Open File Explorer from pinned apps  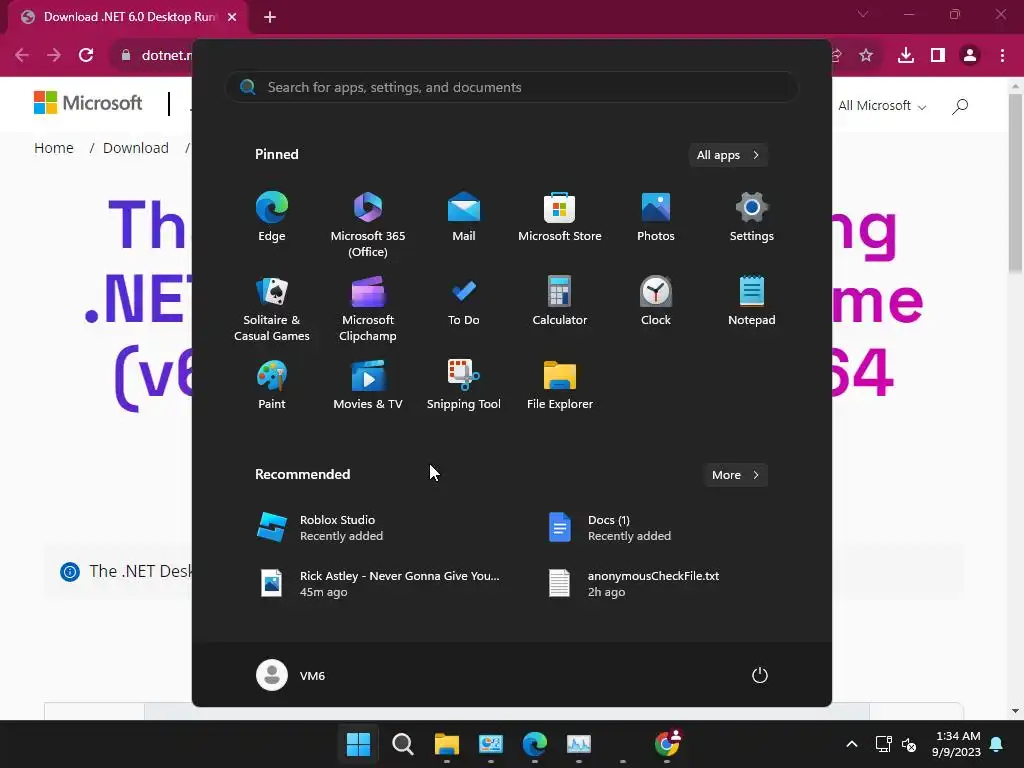(x=560, y=385)
